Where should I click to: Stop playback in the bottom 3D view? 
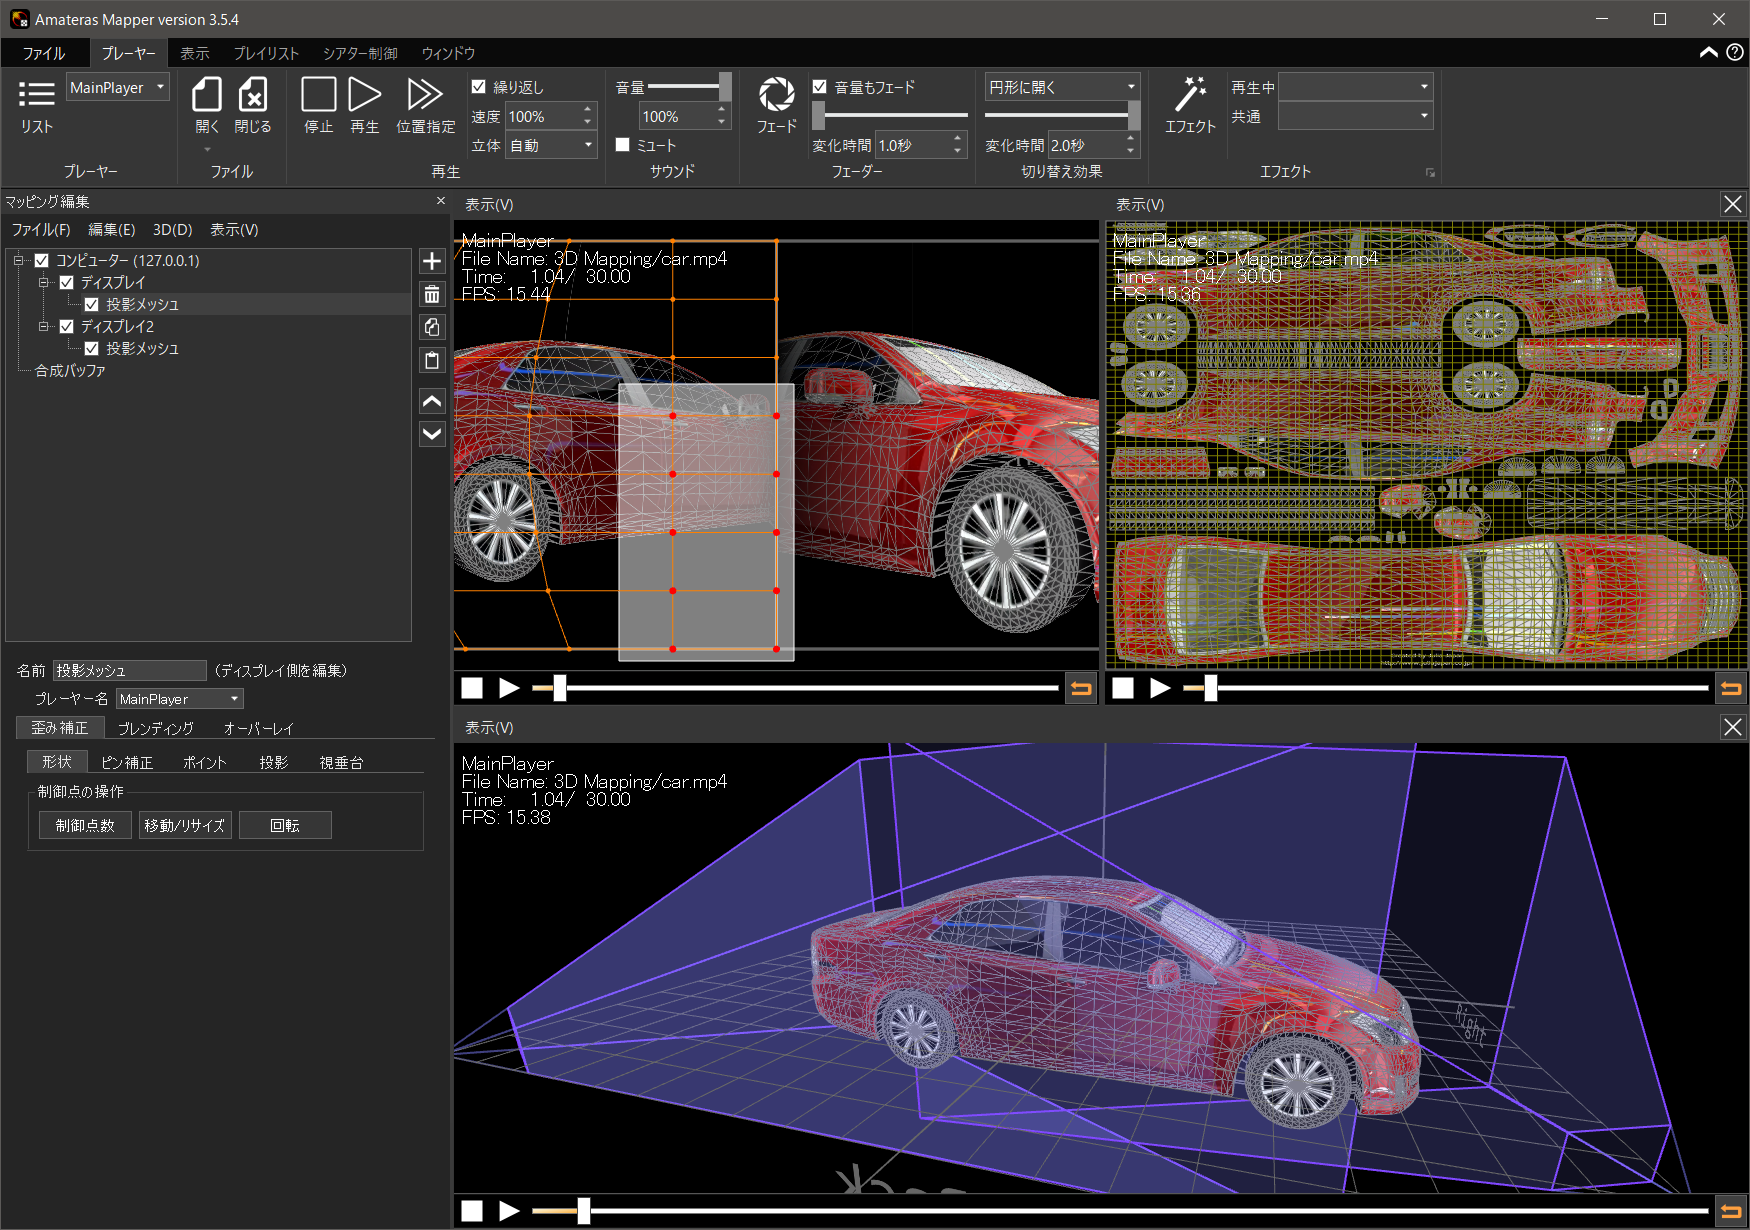click(x=472, y=1211)
